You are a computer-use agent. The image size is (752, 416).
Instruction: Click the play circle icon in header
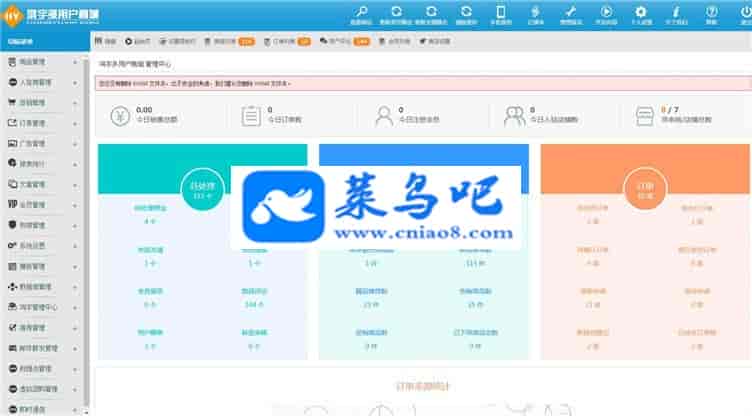(606, 12)
